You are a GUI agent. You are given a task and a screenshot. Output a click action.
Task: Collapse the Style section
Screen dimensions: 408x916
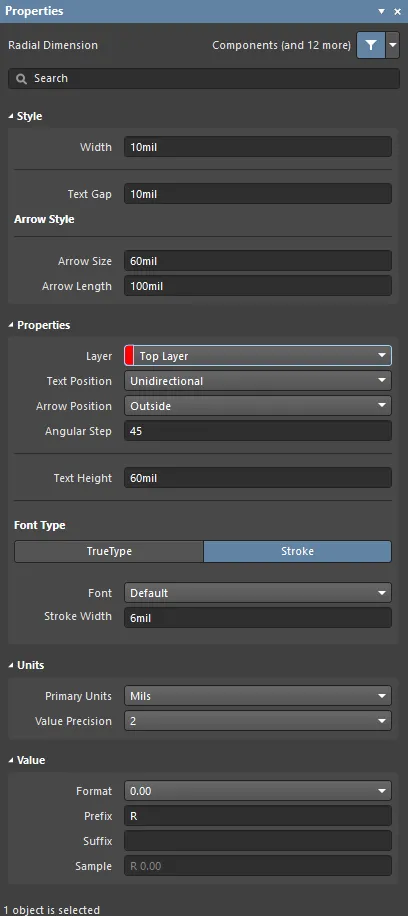(11, 116)
